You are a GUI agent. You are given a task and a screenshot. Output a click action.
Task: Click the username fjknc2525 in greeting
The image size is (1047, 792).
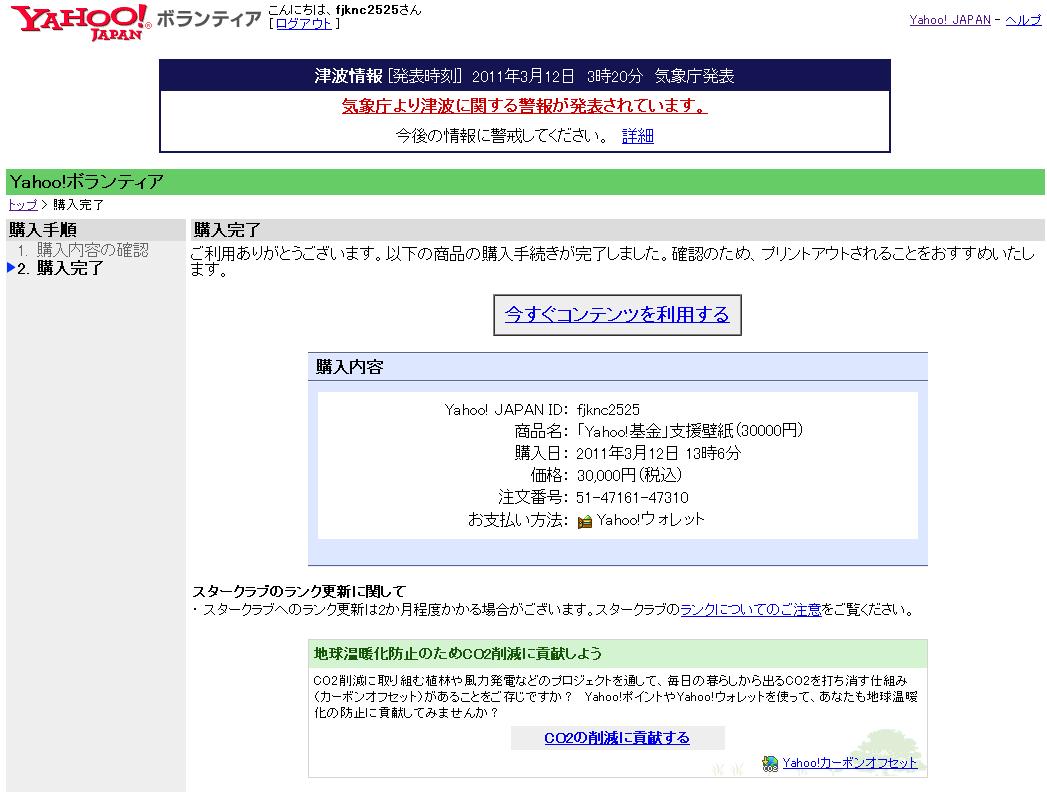(367, 10)
